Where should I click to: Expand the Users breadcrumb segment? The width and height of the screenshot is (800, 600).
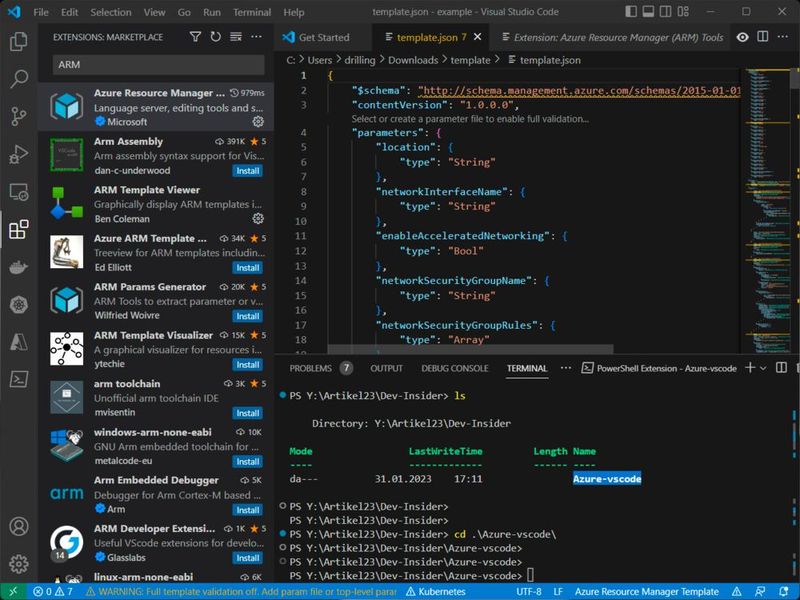(x=319, y=60)
